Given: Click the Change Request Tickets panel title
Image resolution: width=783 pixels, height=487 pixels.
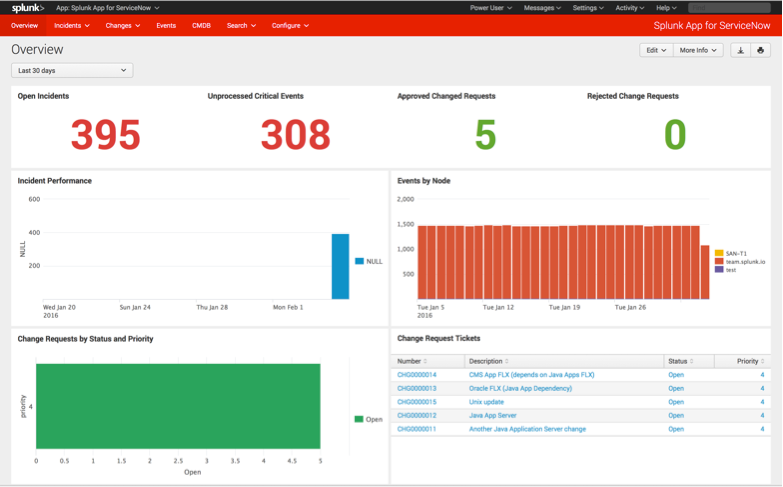Looking at the screenshot, I should (438, 338).
